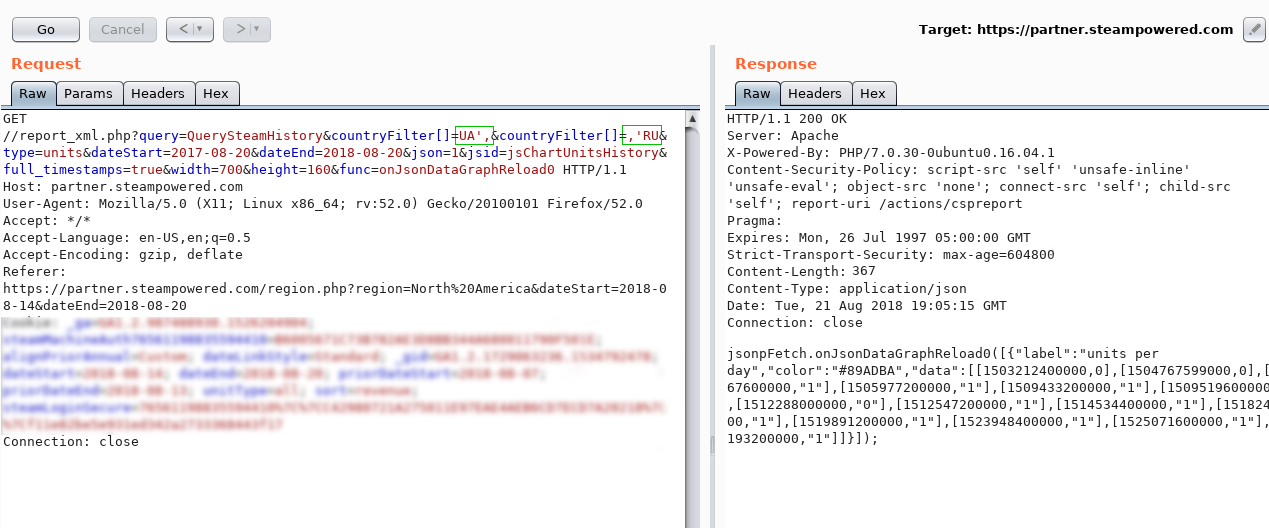The image size is (1269, 528).
Task: Click the Target: https://partner.steampowered.com label
Action: pyautogui.click(x=1076, y=29)
